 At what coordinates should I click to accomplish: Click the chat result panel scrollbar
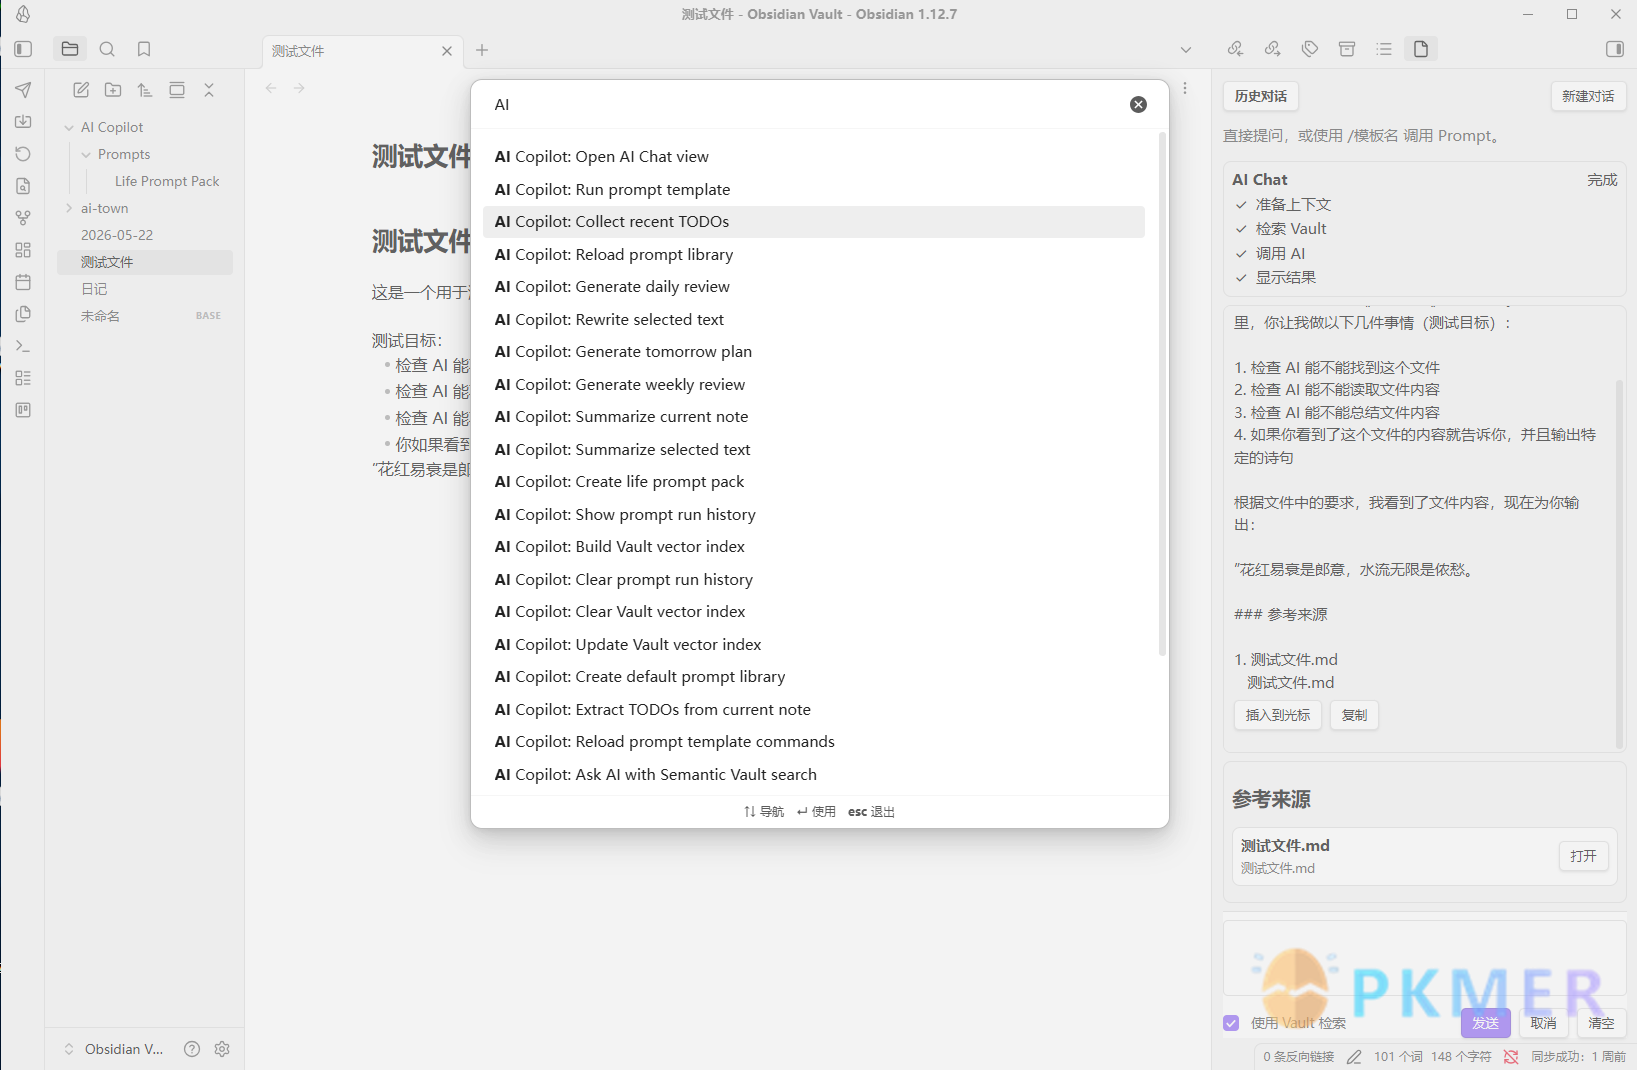pyautogui.click(x=1619, y=563)
